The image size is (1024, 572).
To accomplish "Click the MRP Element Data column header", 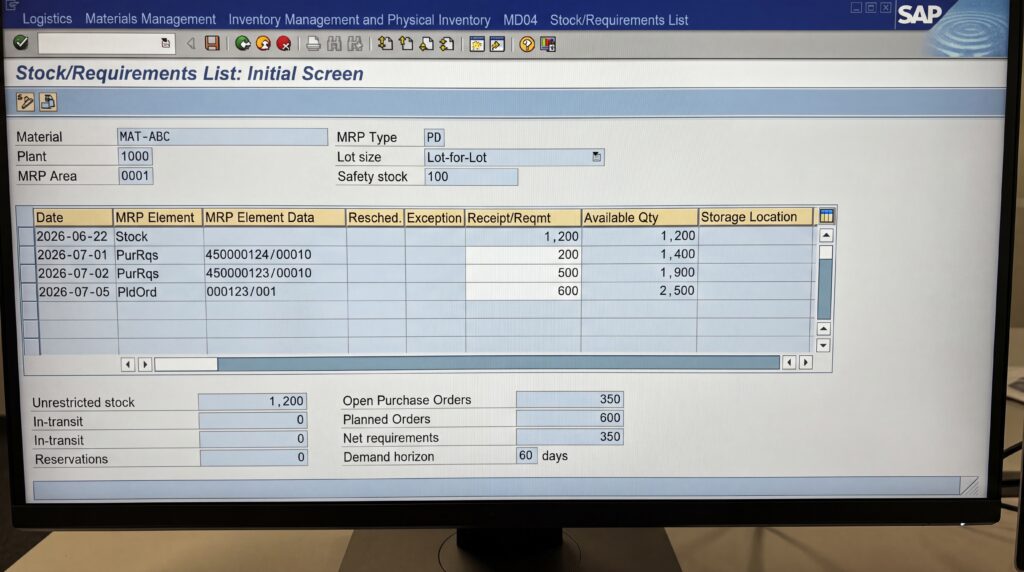I will (x=274, y=217).
